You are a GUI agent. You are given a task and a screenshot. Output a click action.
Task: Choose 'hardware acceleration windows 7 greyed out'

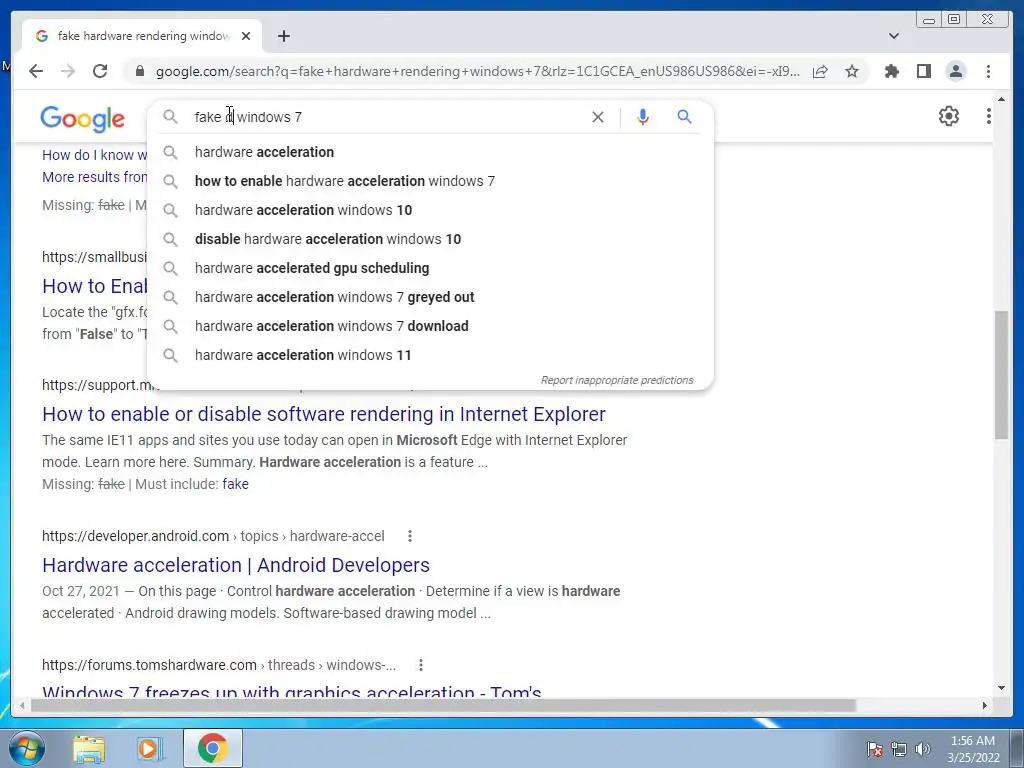click(431, 297)
